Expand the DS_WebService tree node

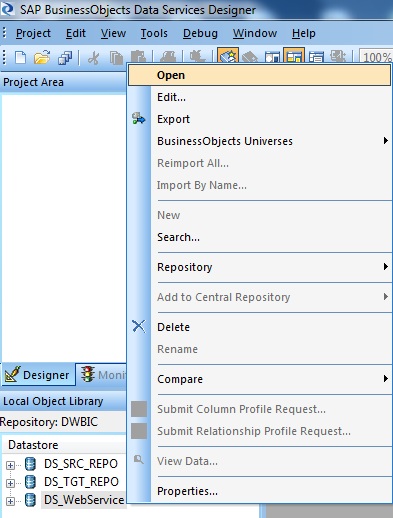[10, 501]
